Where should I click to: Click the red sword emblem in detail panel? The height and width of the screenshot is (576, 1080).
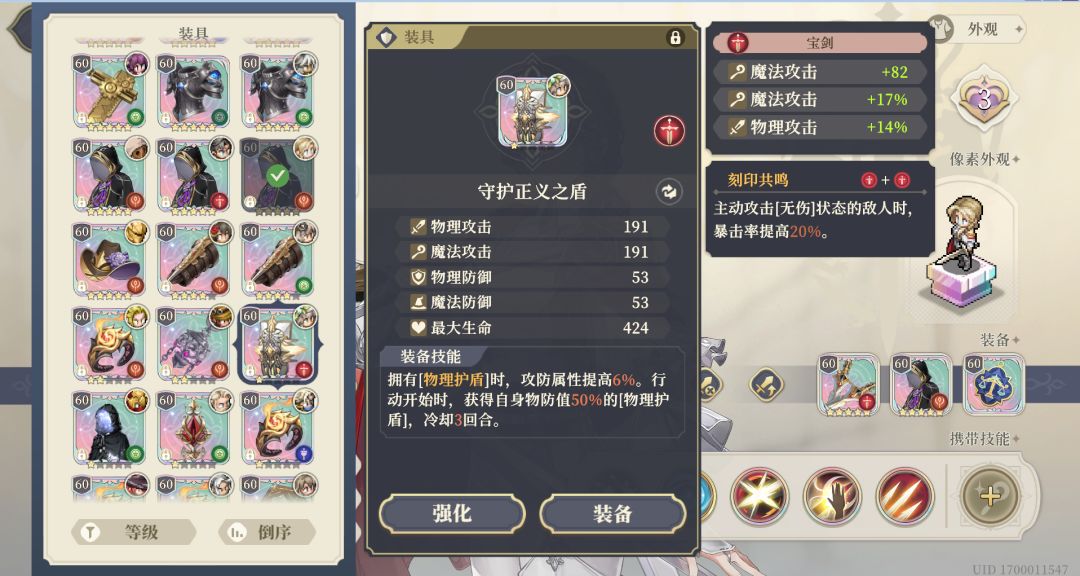pos(669,131)
